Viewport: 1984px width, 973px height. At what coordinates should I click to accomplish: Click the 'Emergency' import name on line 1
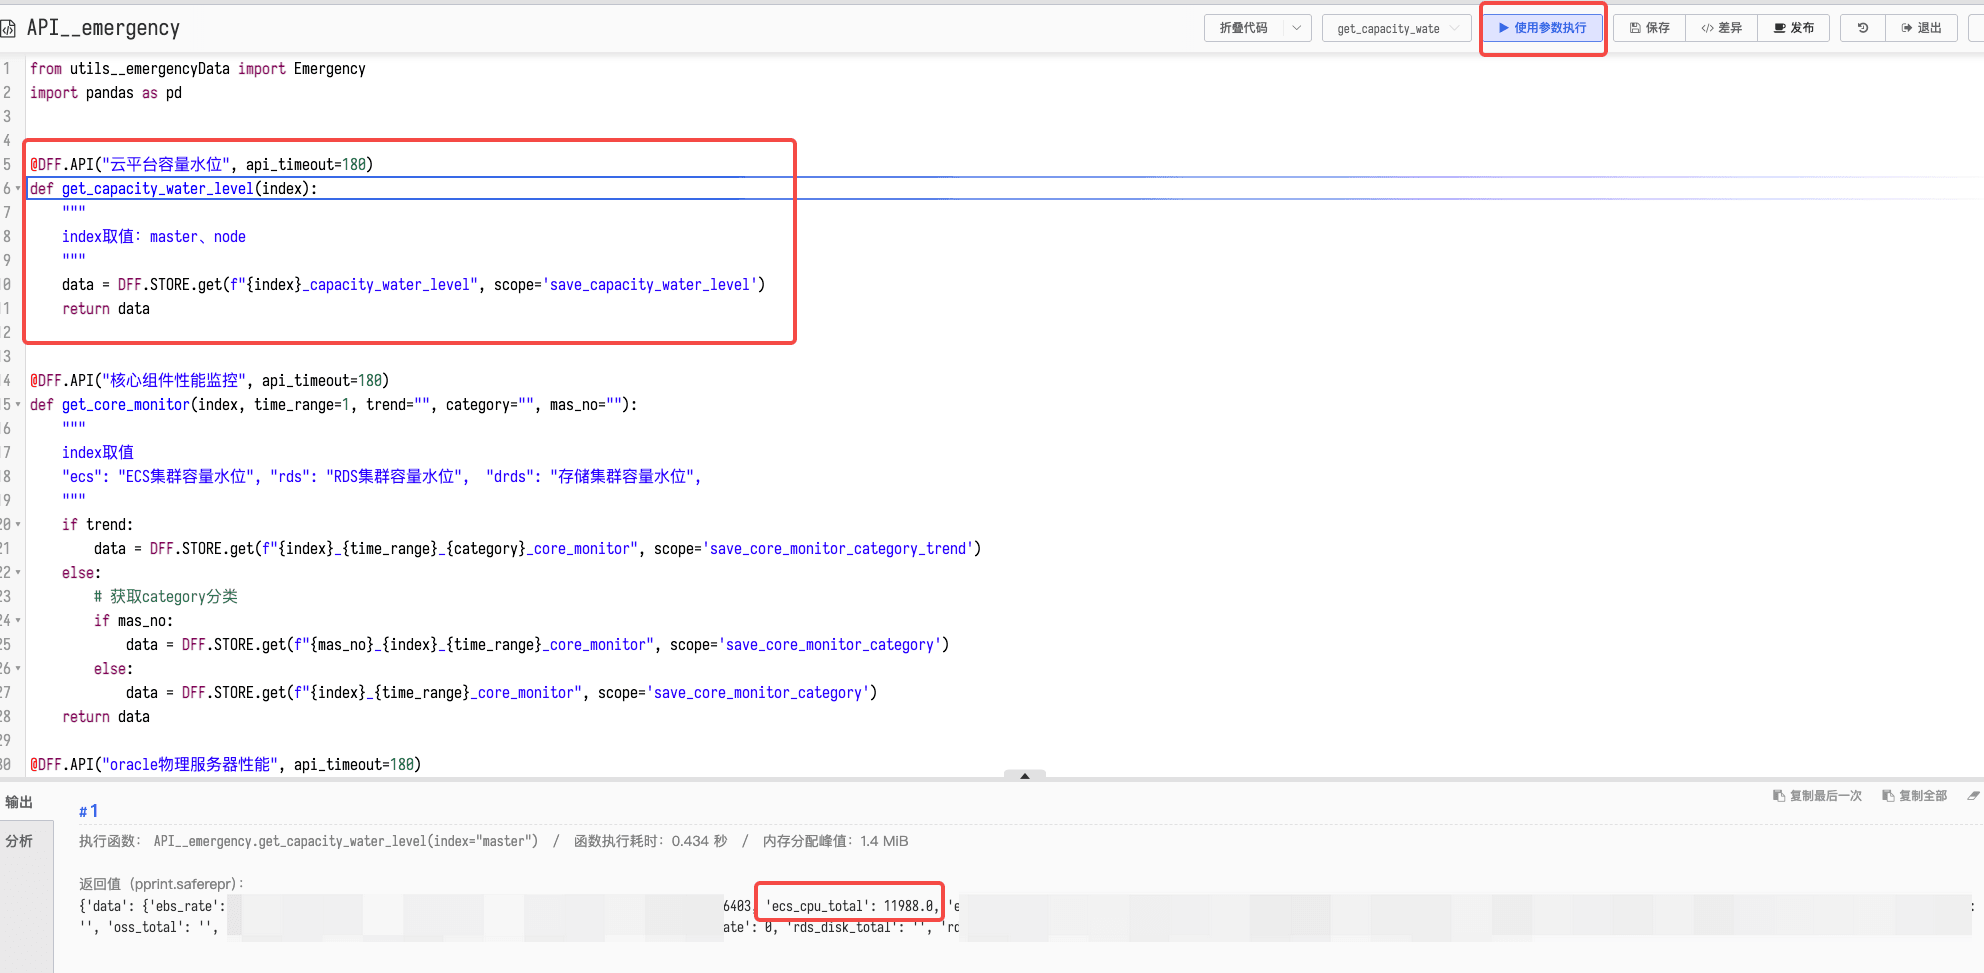tap(329, 68)
